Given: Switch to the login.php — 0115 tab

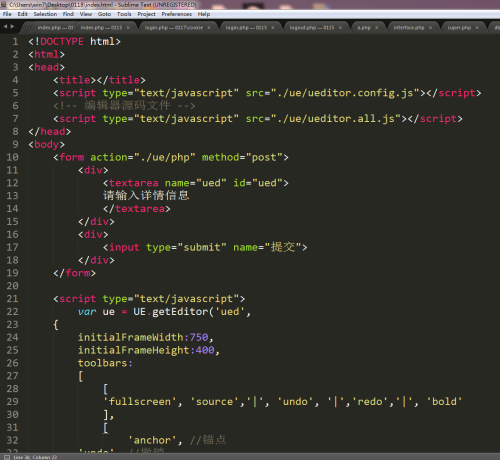Looking at the screenshot, I should 246,28.
